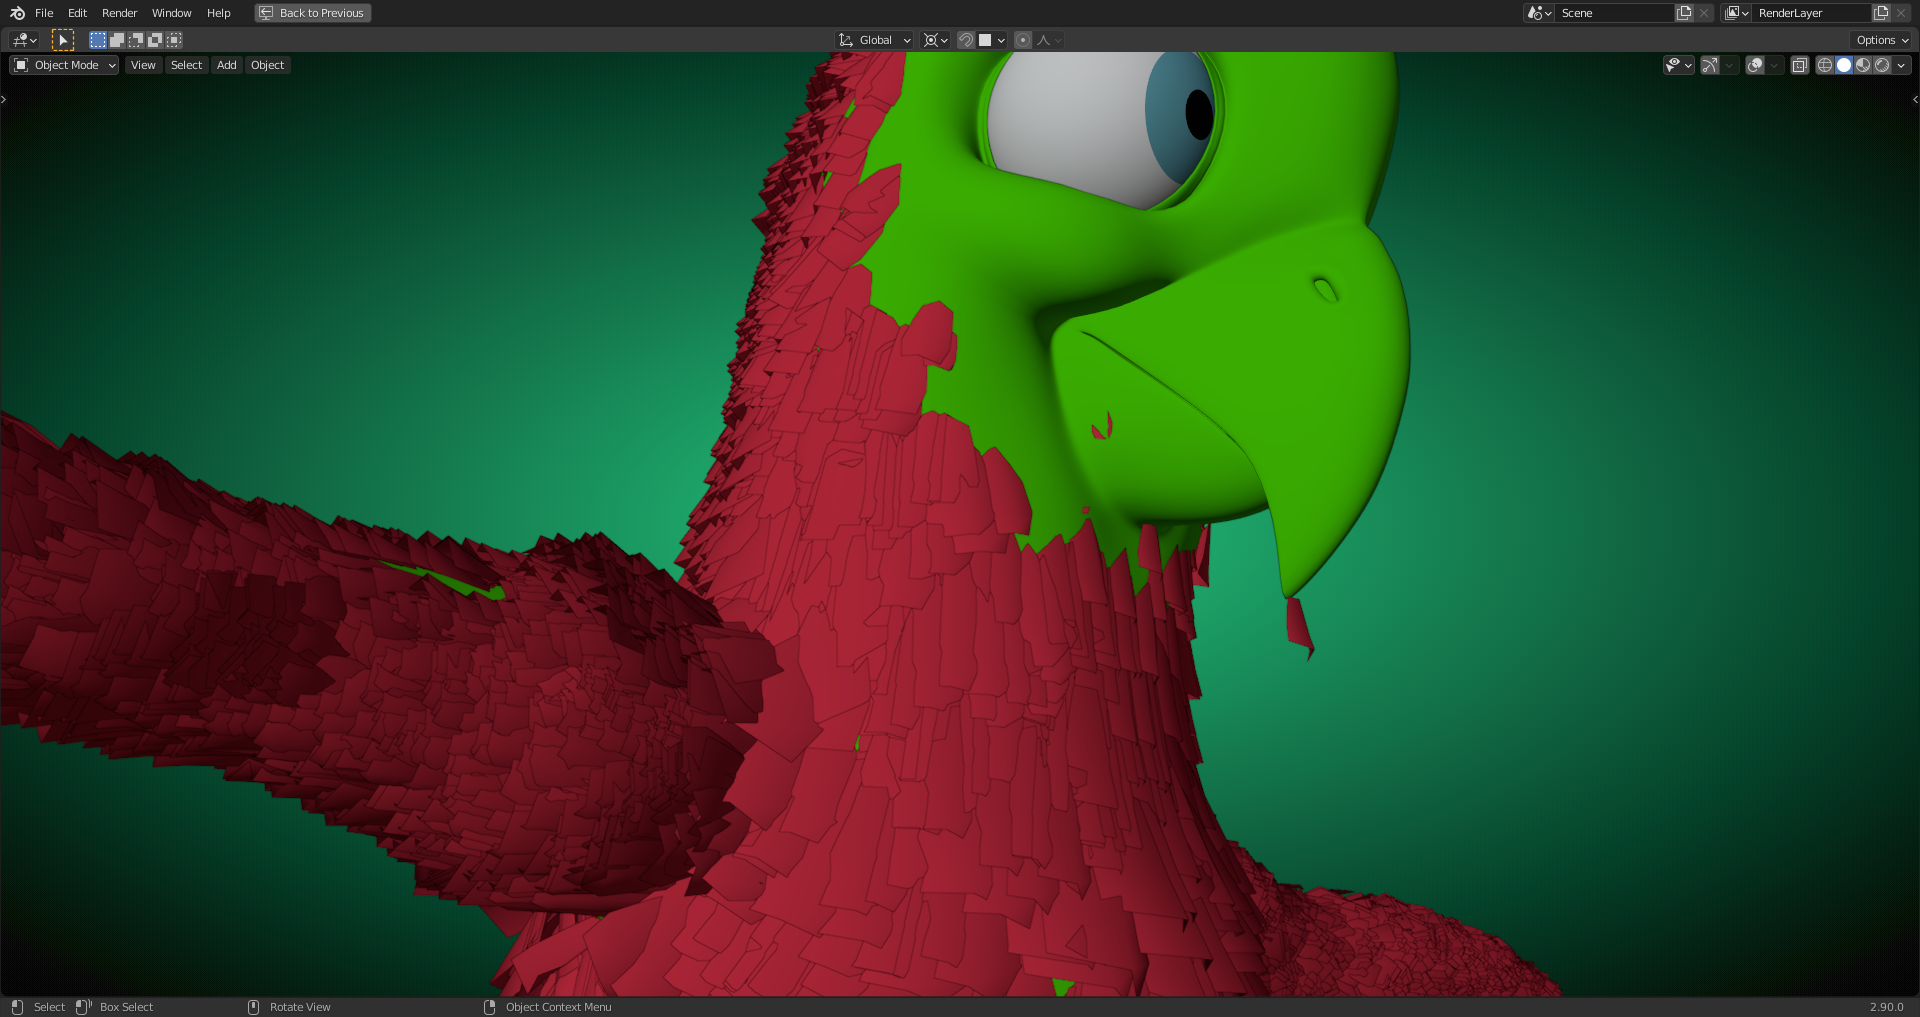This screenshot has width=1920, height=1017.
Task: Browse view layers with the layer selector
Action: pos(1736,13)
